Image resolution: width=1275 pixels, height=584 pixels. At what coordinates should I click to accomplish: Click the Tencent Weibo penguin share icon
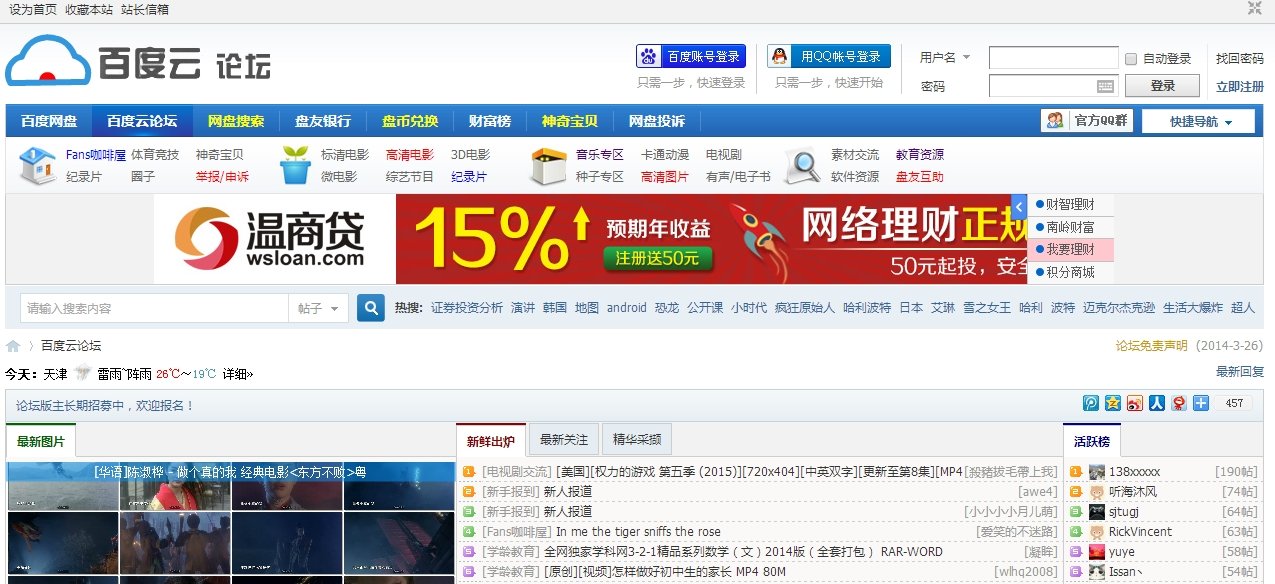coord(1178,403)
